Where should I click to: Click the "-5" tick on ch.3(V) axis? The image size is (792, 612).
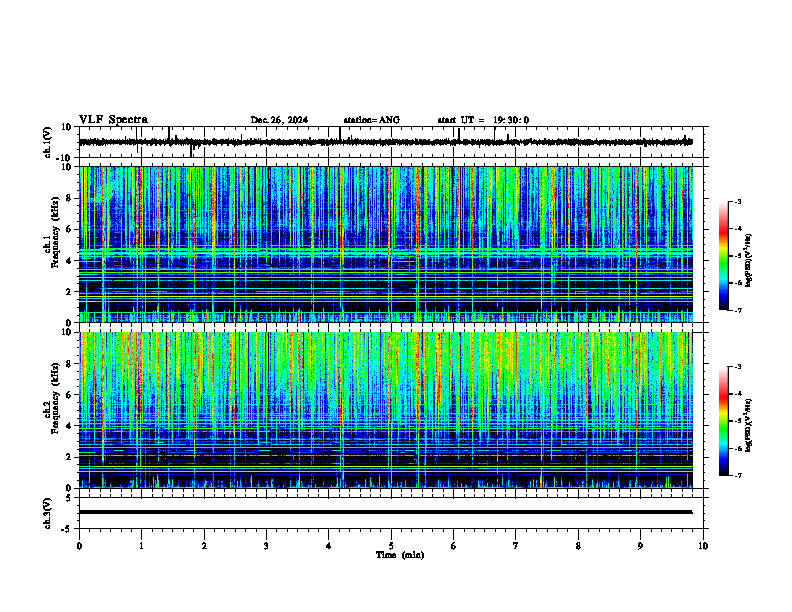click(67, 529)
